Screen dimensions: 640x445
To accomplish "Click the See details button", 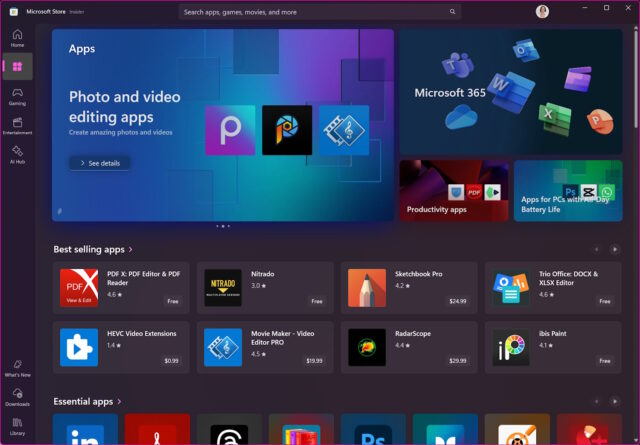I will tap(99, 163).
